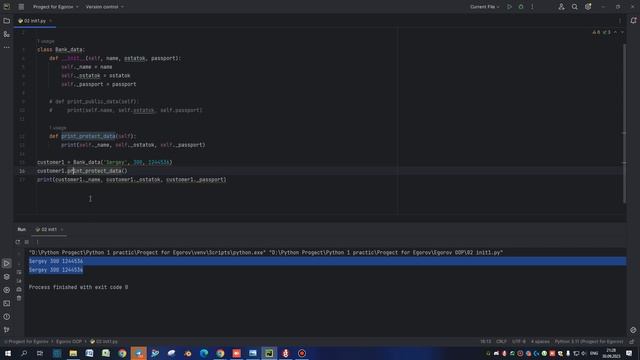This screenshot has height=360, width=640.
Task: Toggle soft-wrap in run console
Action: [19, 272]
